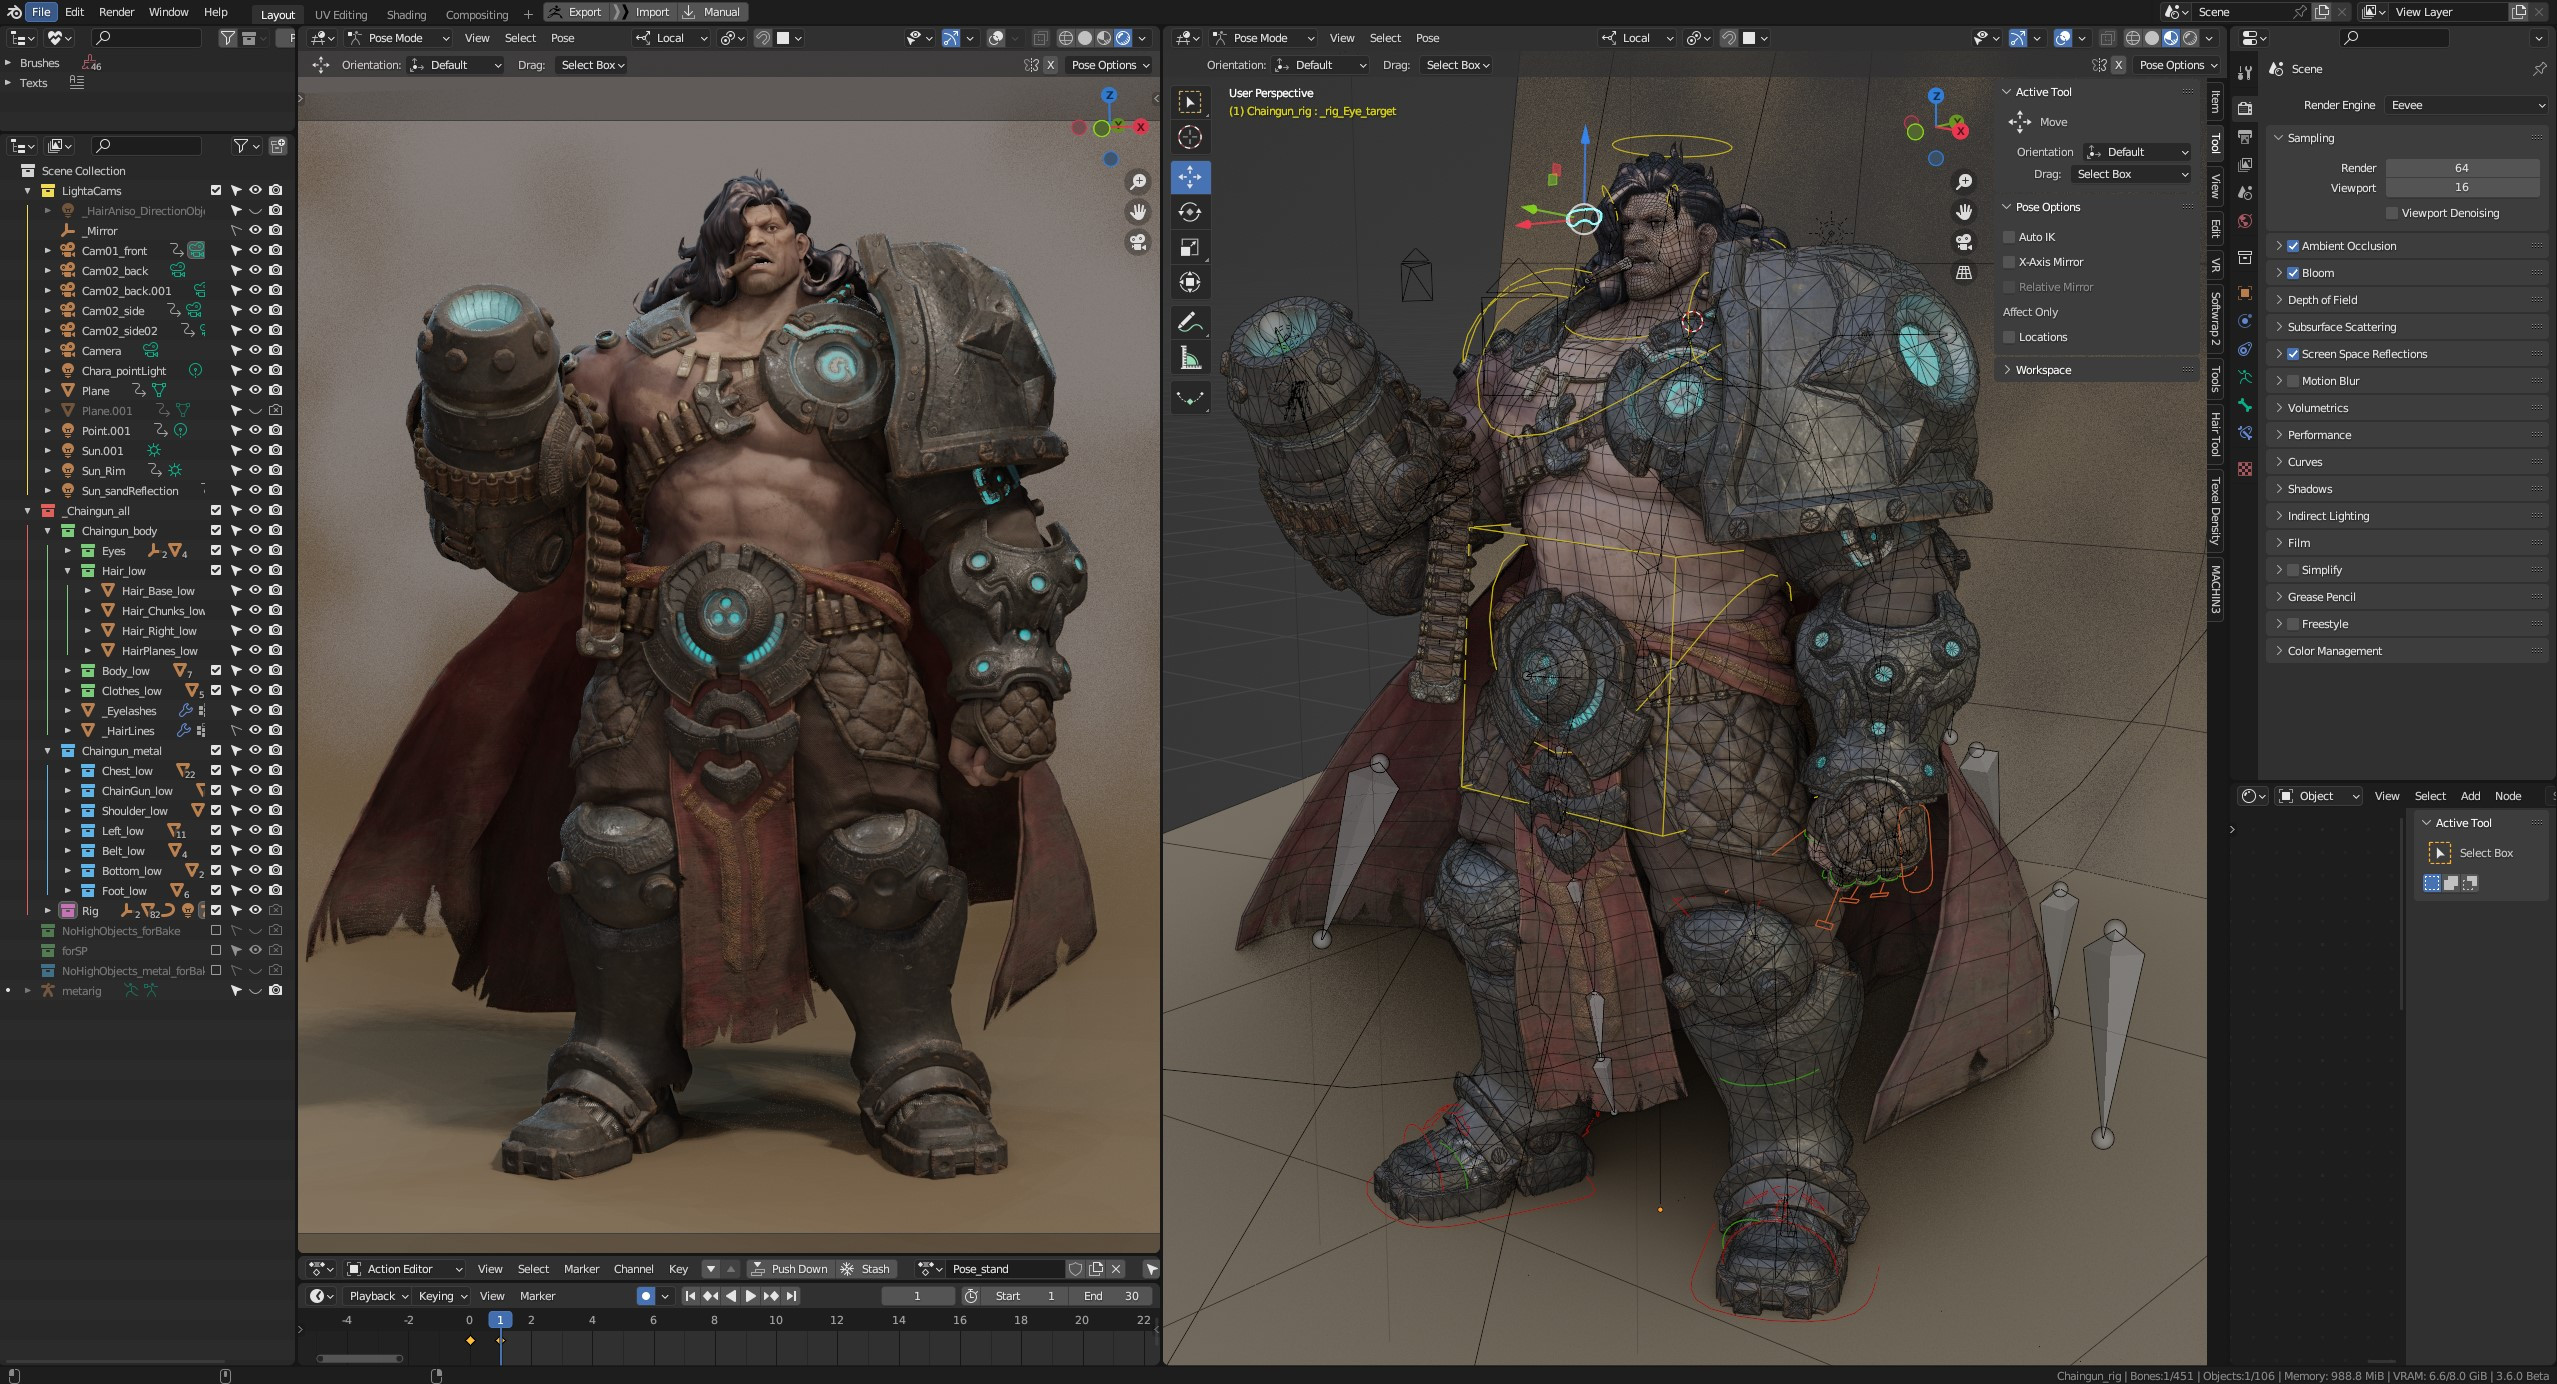
Task: Open World properties tab icon
Action: pos(2245,221)
